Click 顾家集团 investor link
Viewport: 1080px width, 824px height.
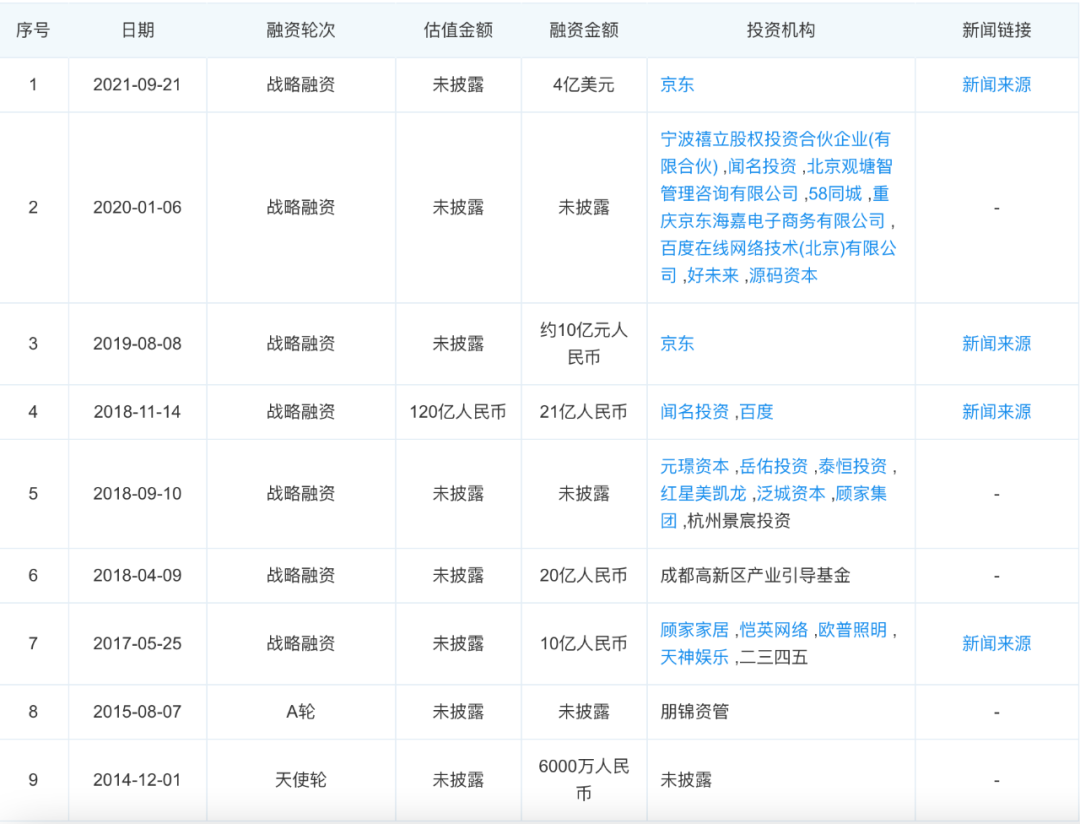861,493
